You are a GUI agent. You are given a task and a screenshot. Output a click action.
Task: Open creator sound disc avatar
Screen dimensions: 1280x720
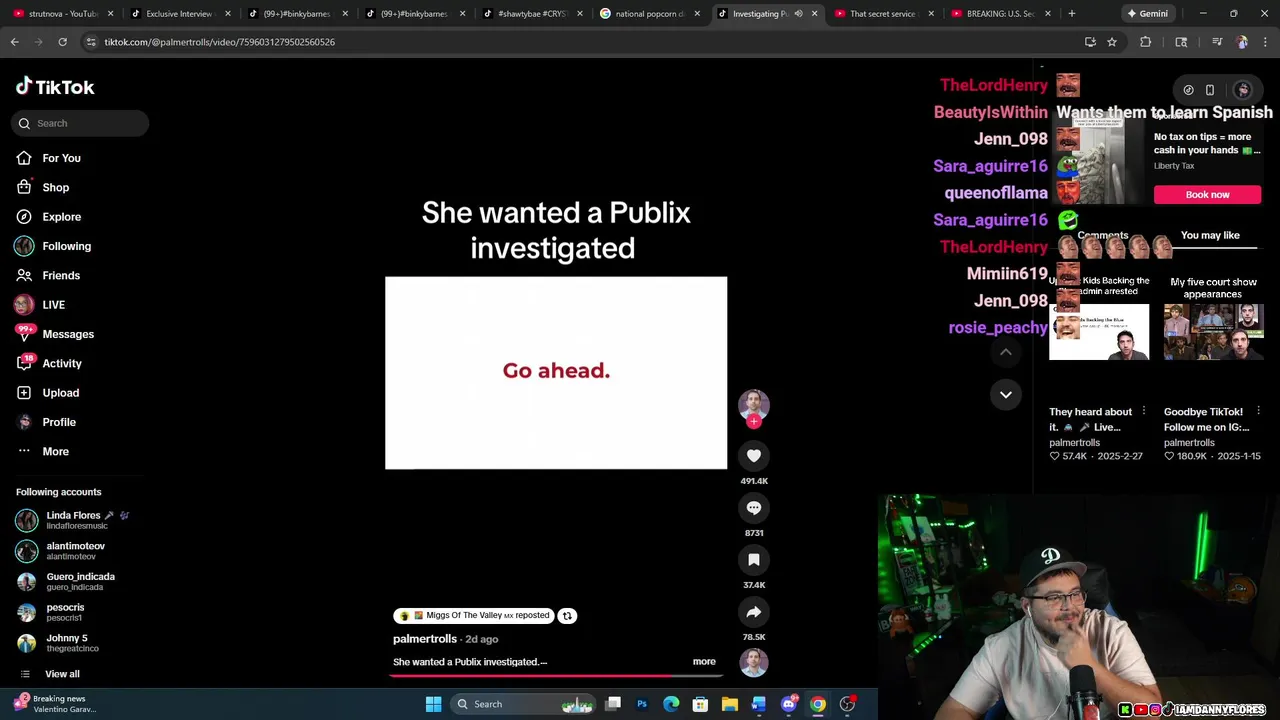754,662
